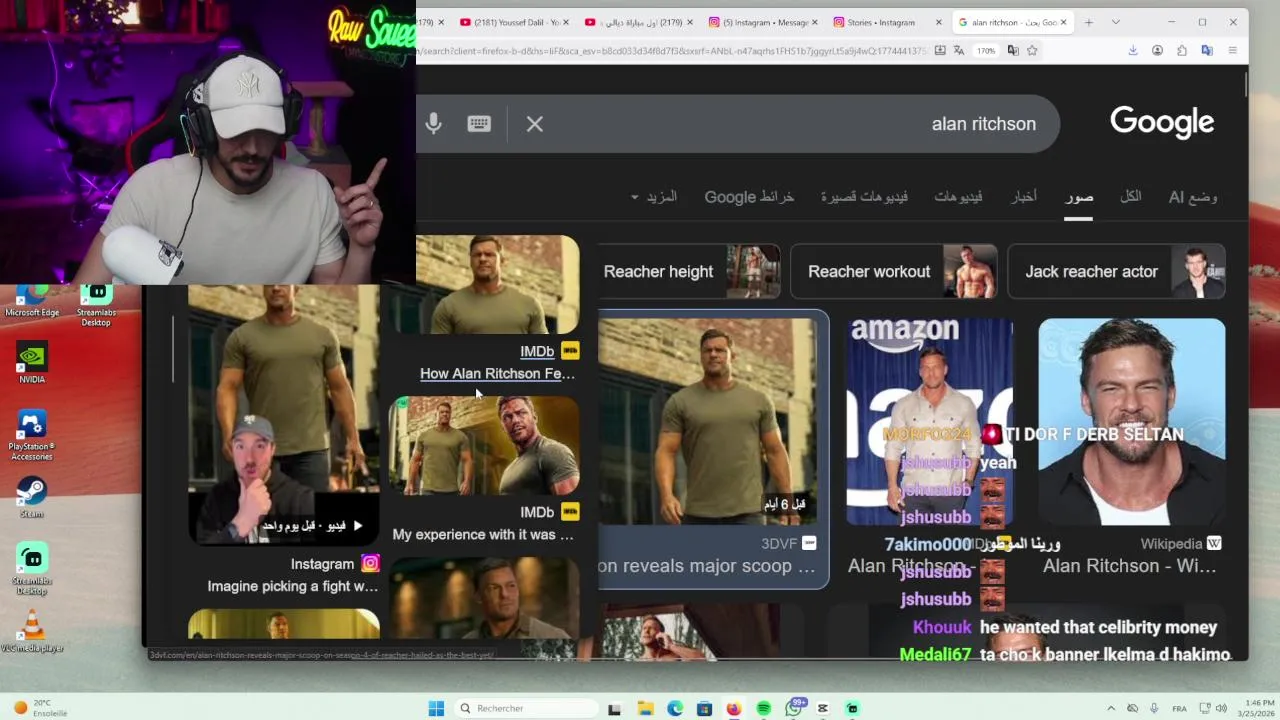Open the IMDb image above My experience

484,445
